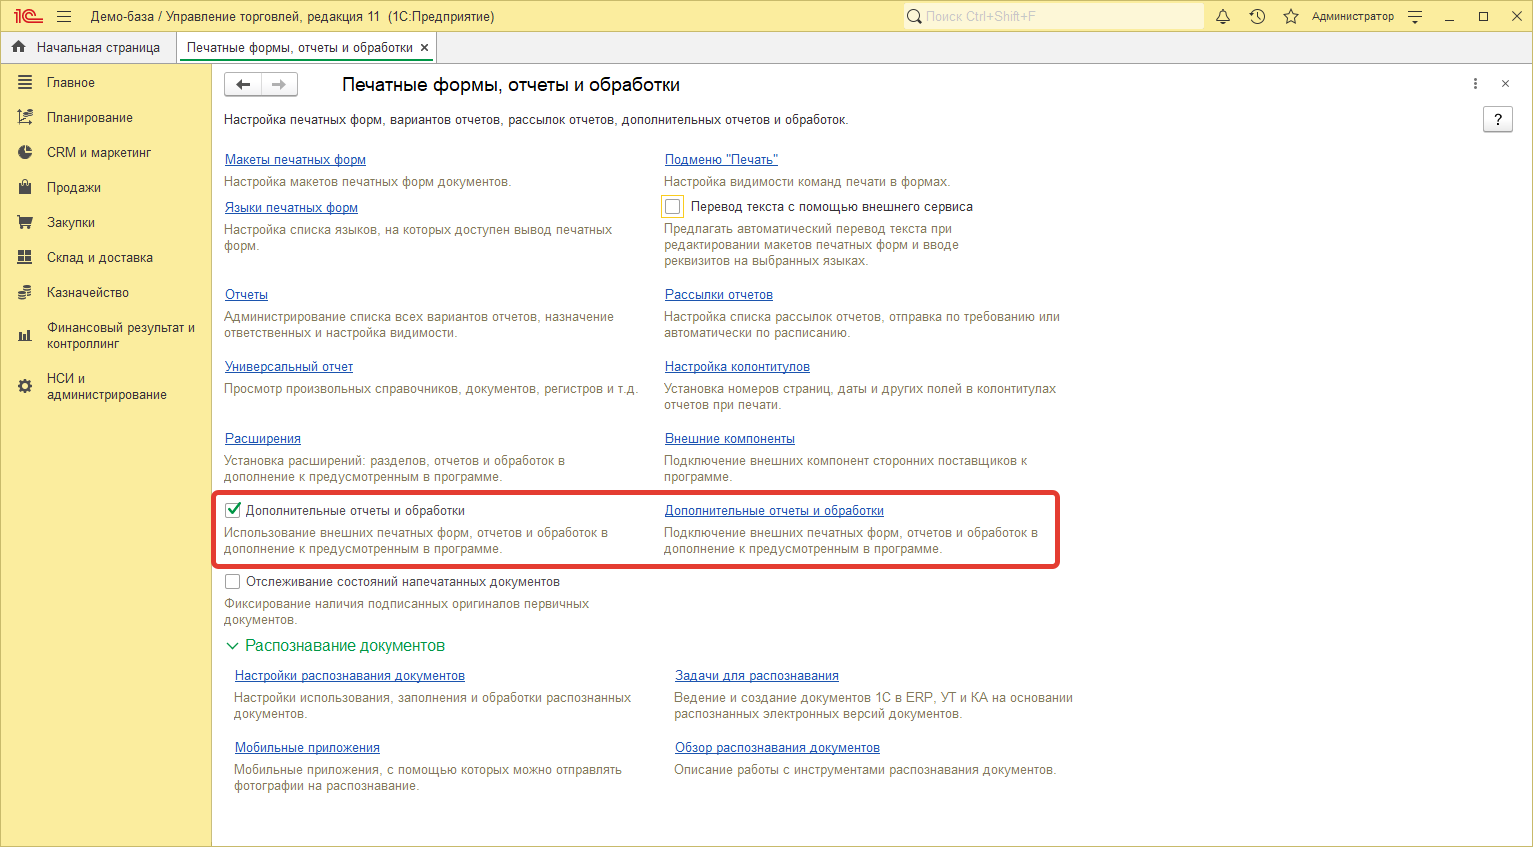Enable external service text translation checkbox

coord(673,207)
